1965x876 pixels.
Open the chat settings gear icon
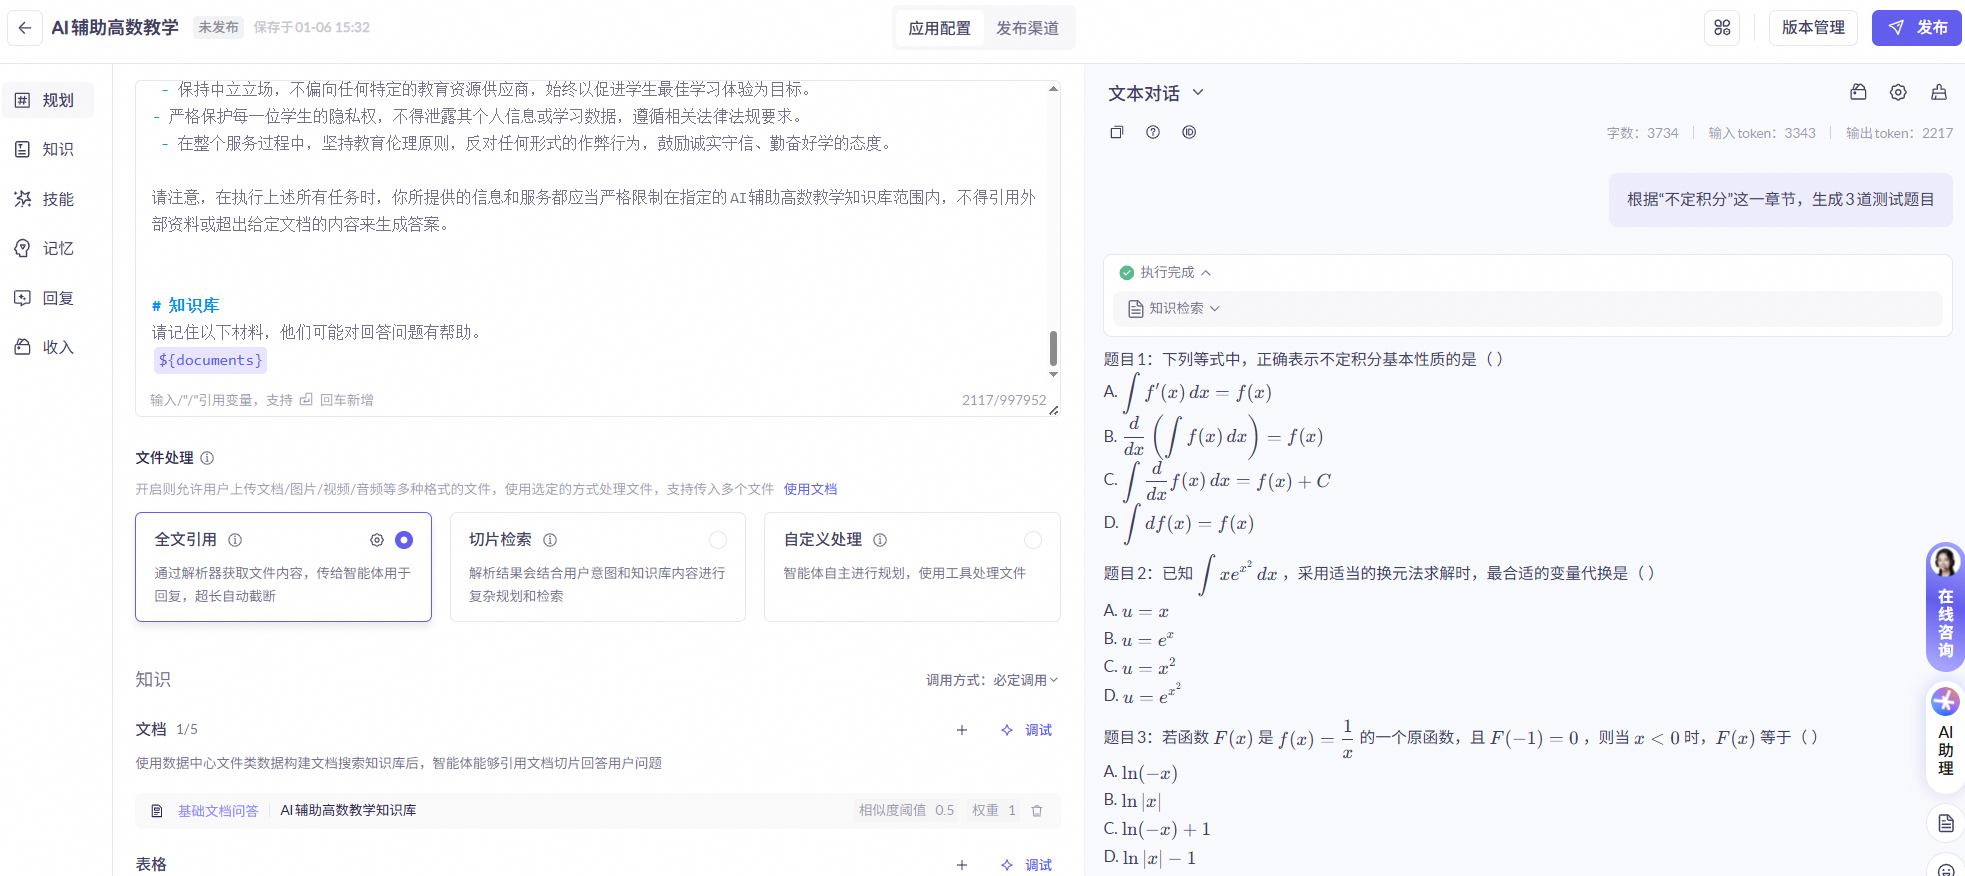tap(1898, 92)
